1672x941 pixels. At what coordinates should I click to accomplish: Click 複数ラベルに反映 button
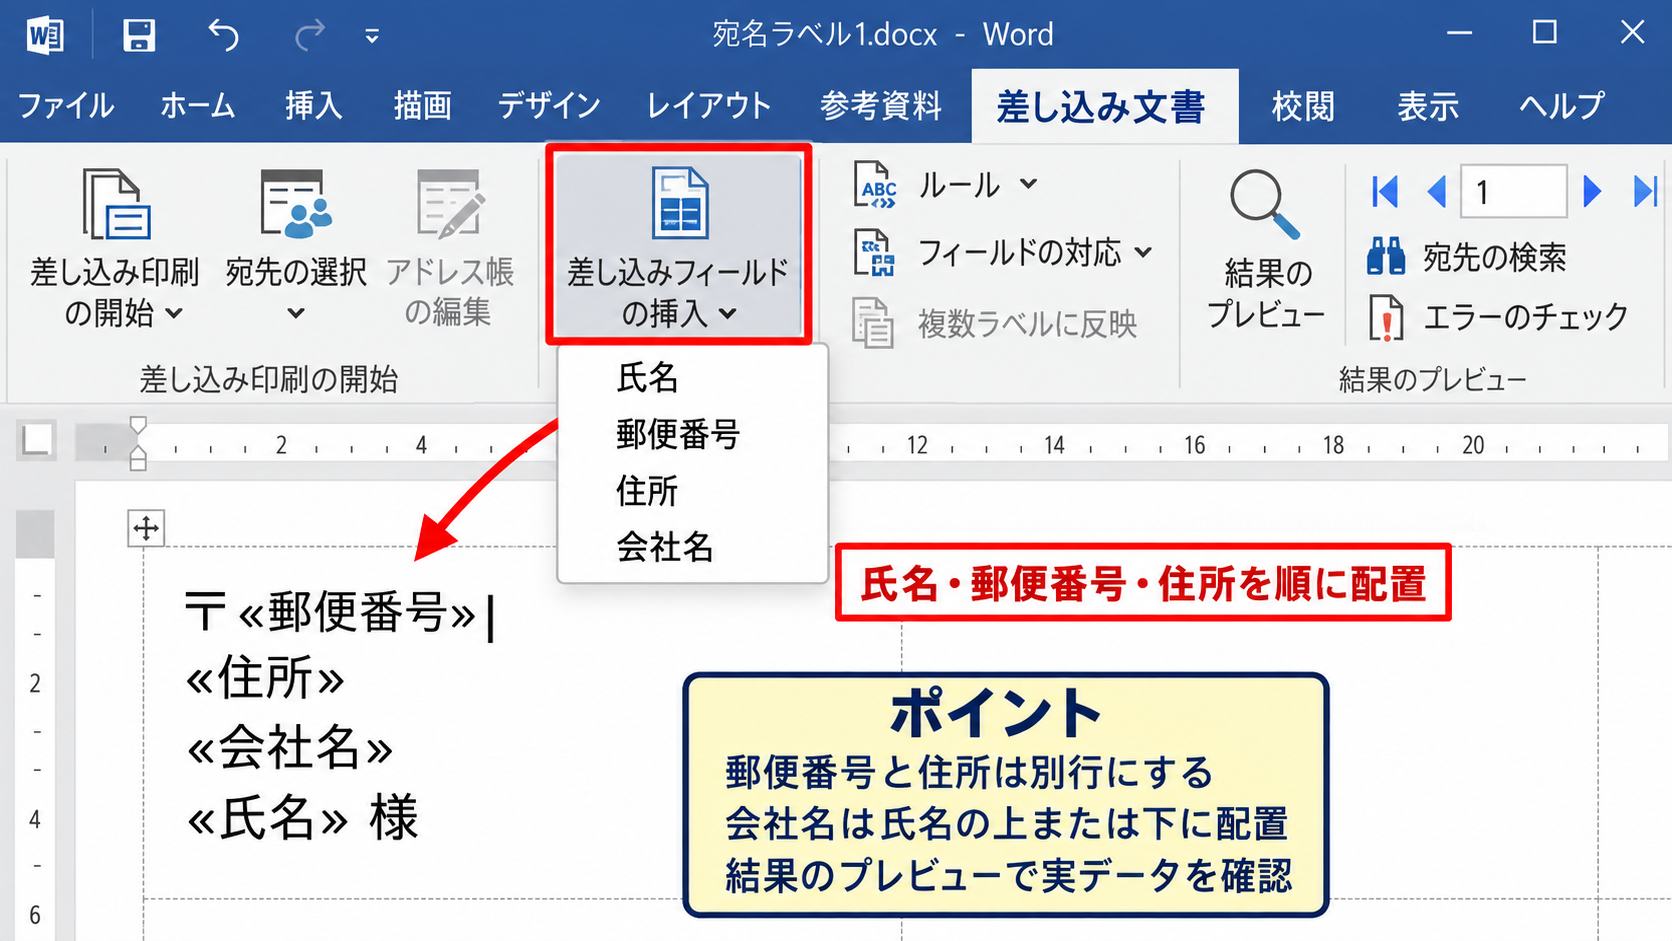pos(995,323)
